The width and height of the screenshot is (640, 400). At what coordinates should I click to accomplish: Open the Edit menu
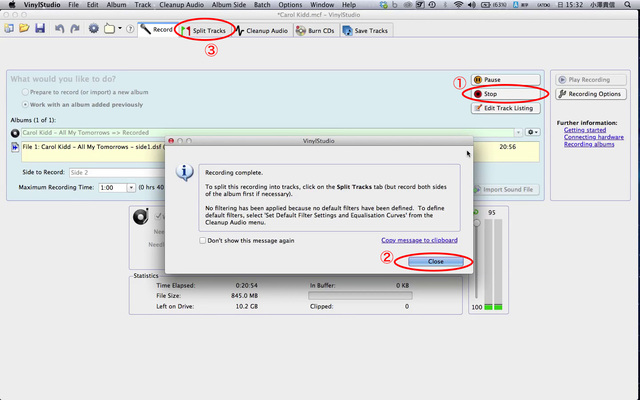[93, 5]
